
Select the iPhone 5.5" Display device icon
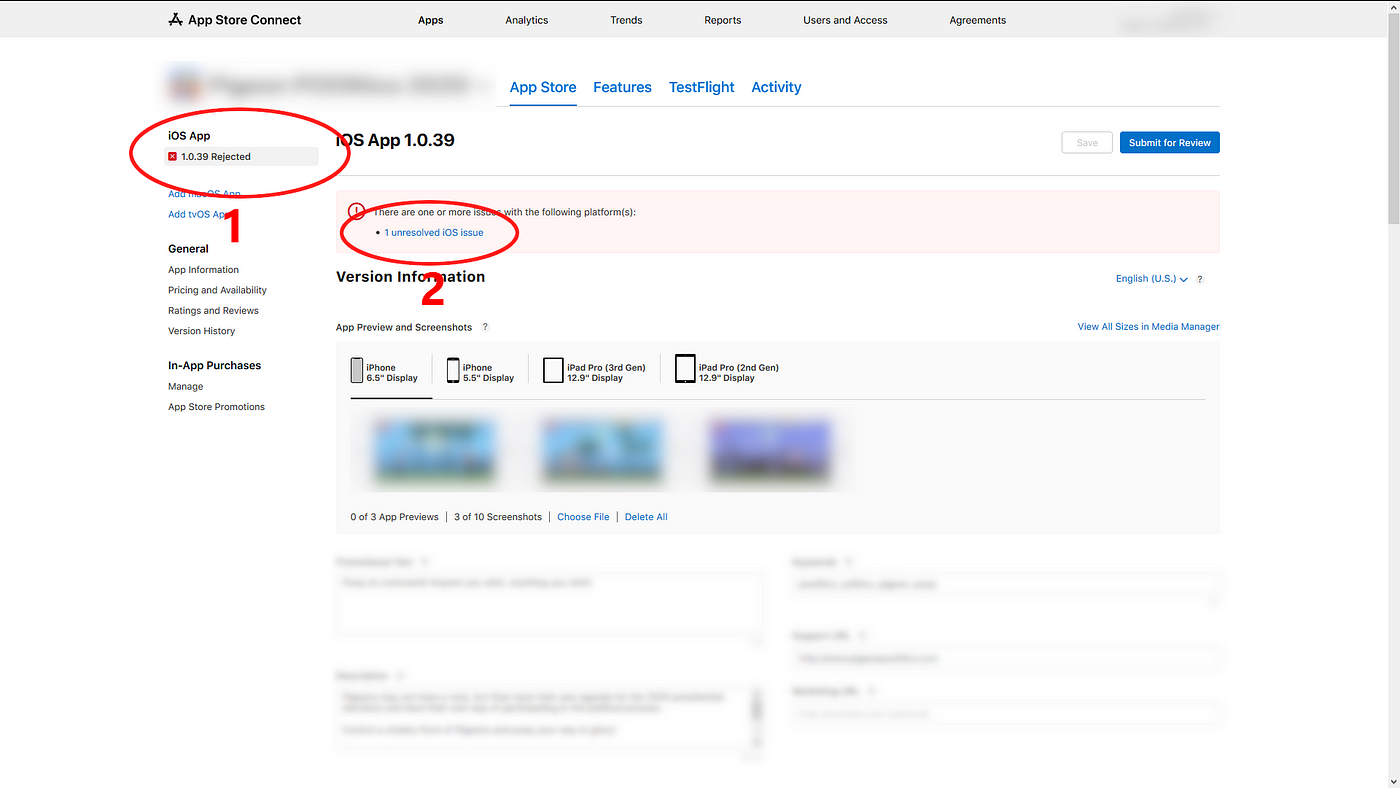click(453, 370)
